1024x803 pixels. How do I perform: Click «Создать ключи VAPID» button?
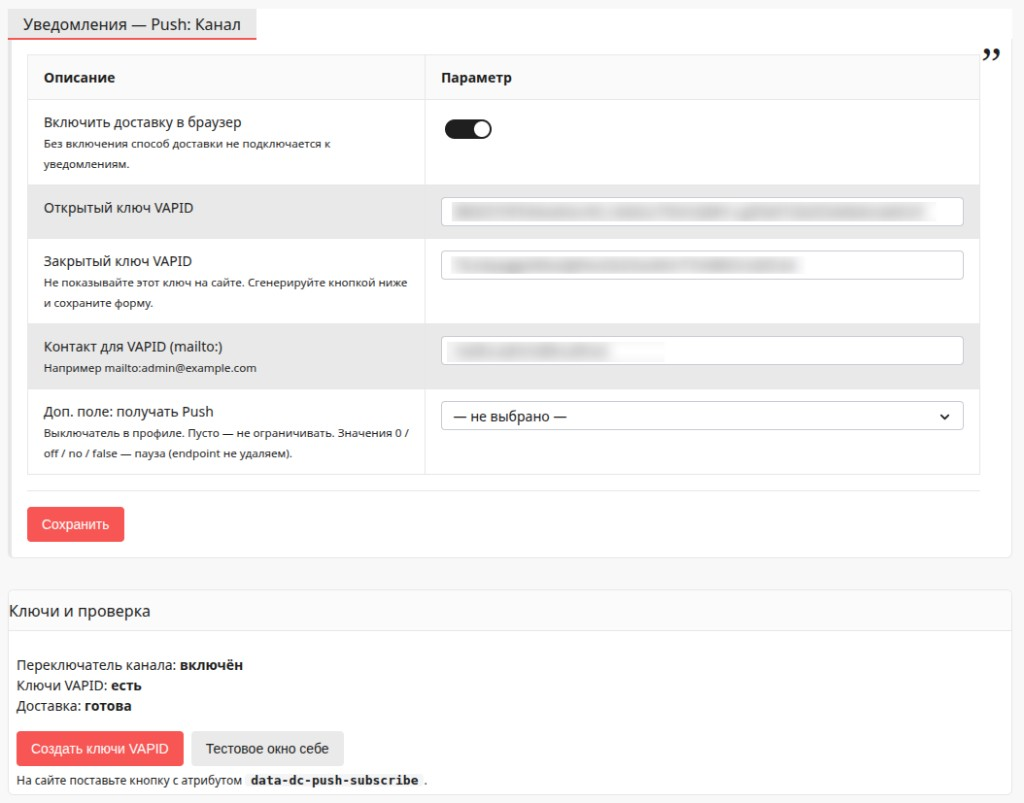100,748
